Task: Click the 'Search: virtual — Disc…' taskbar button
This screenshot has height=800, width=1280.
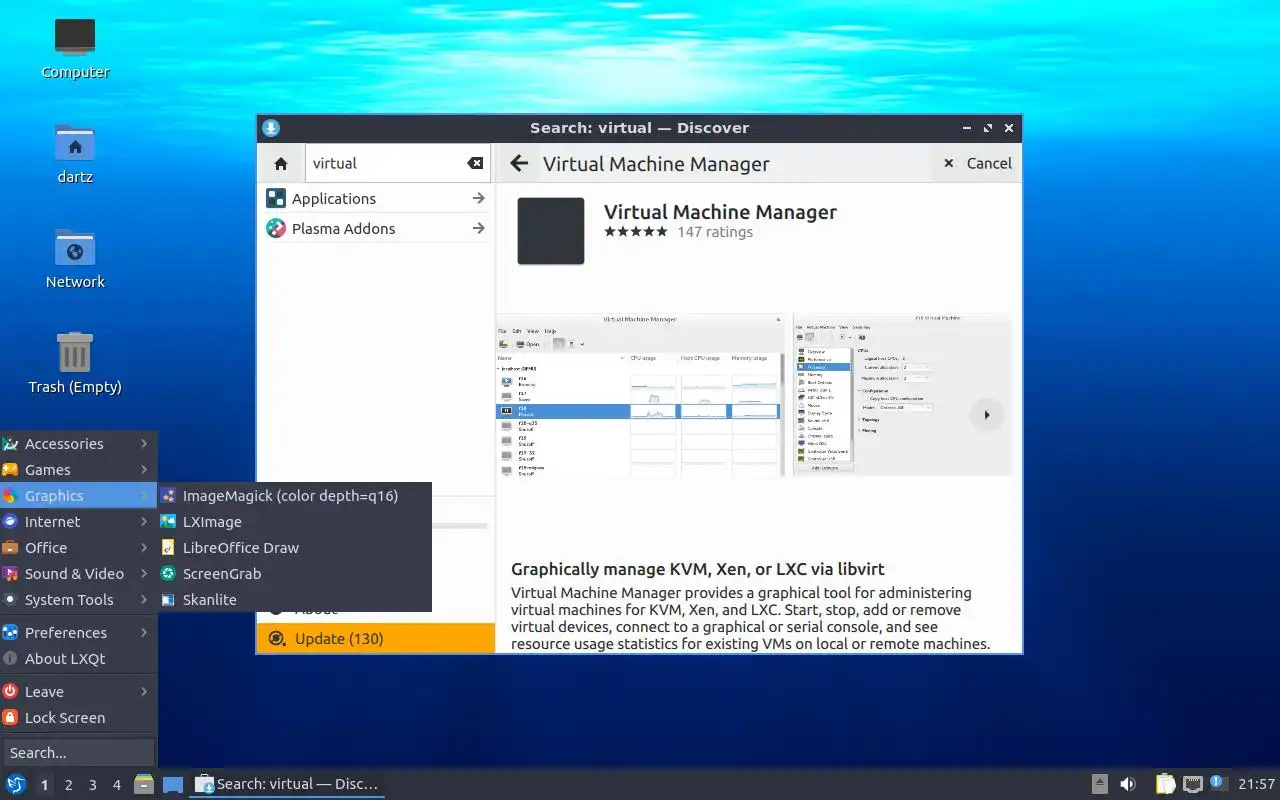Action: click(x=288, y=784)
